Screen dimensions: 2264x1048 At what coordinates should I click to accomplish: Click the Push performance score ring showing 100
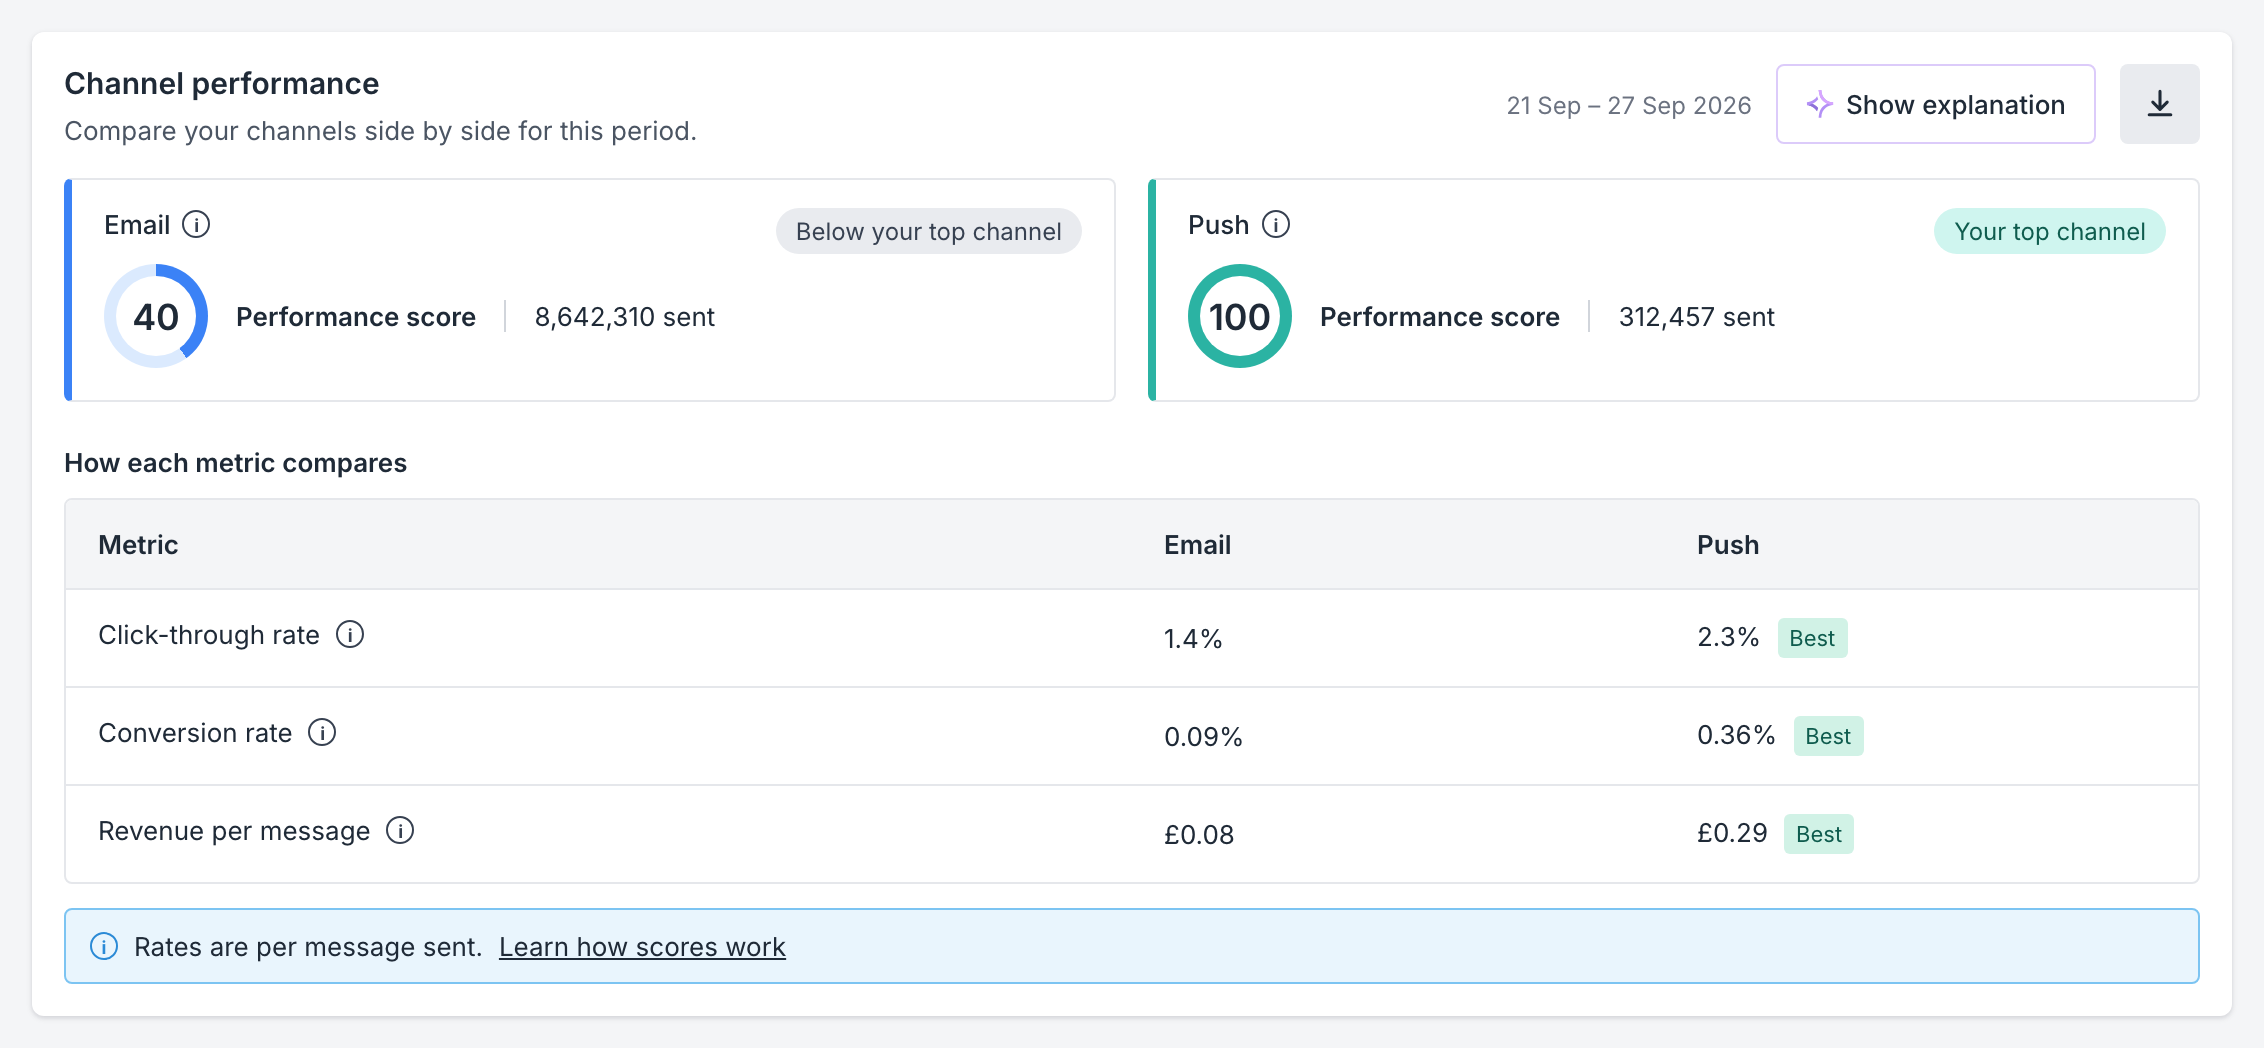[x=1240, y=316]
